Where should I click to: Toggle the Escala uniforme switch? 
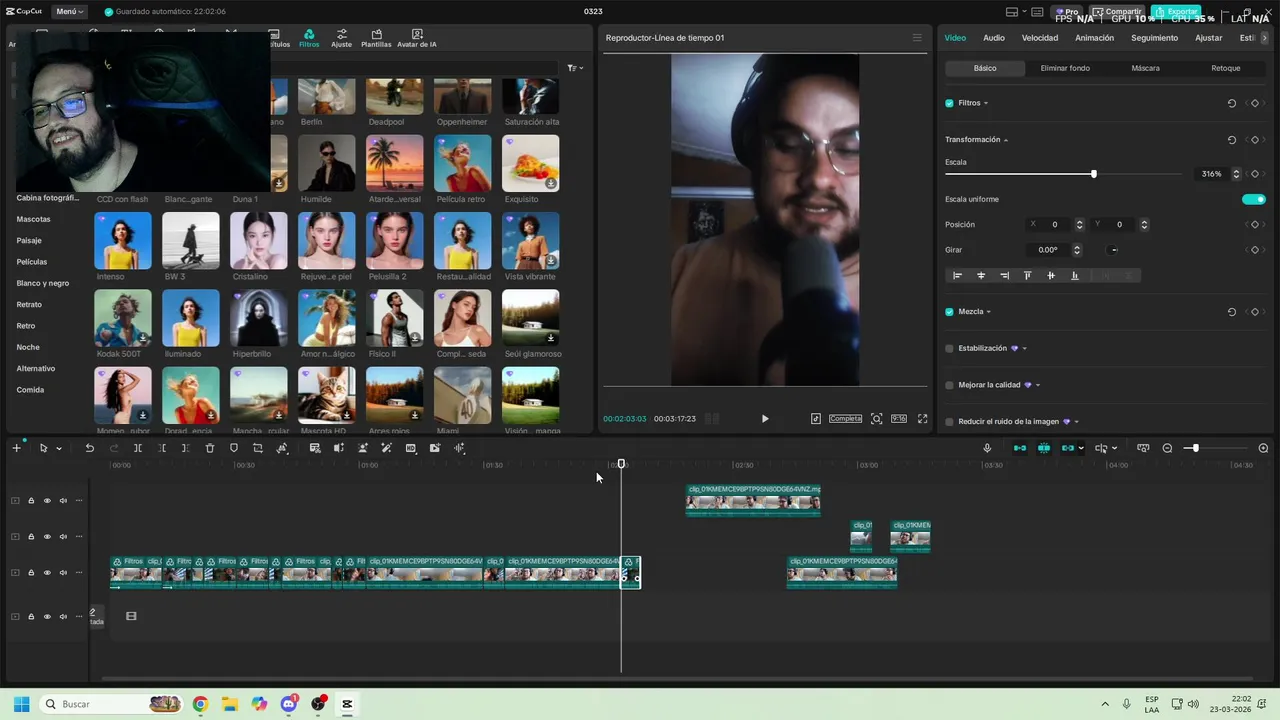(1254, 199)
